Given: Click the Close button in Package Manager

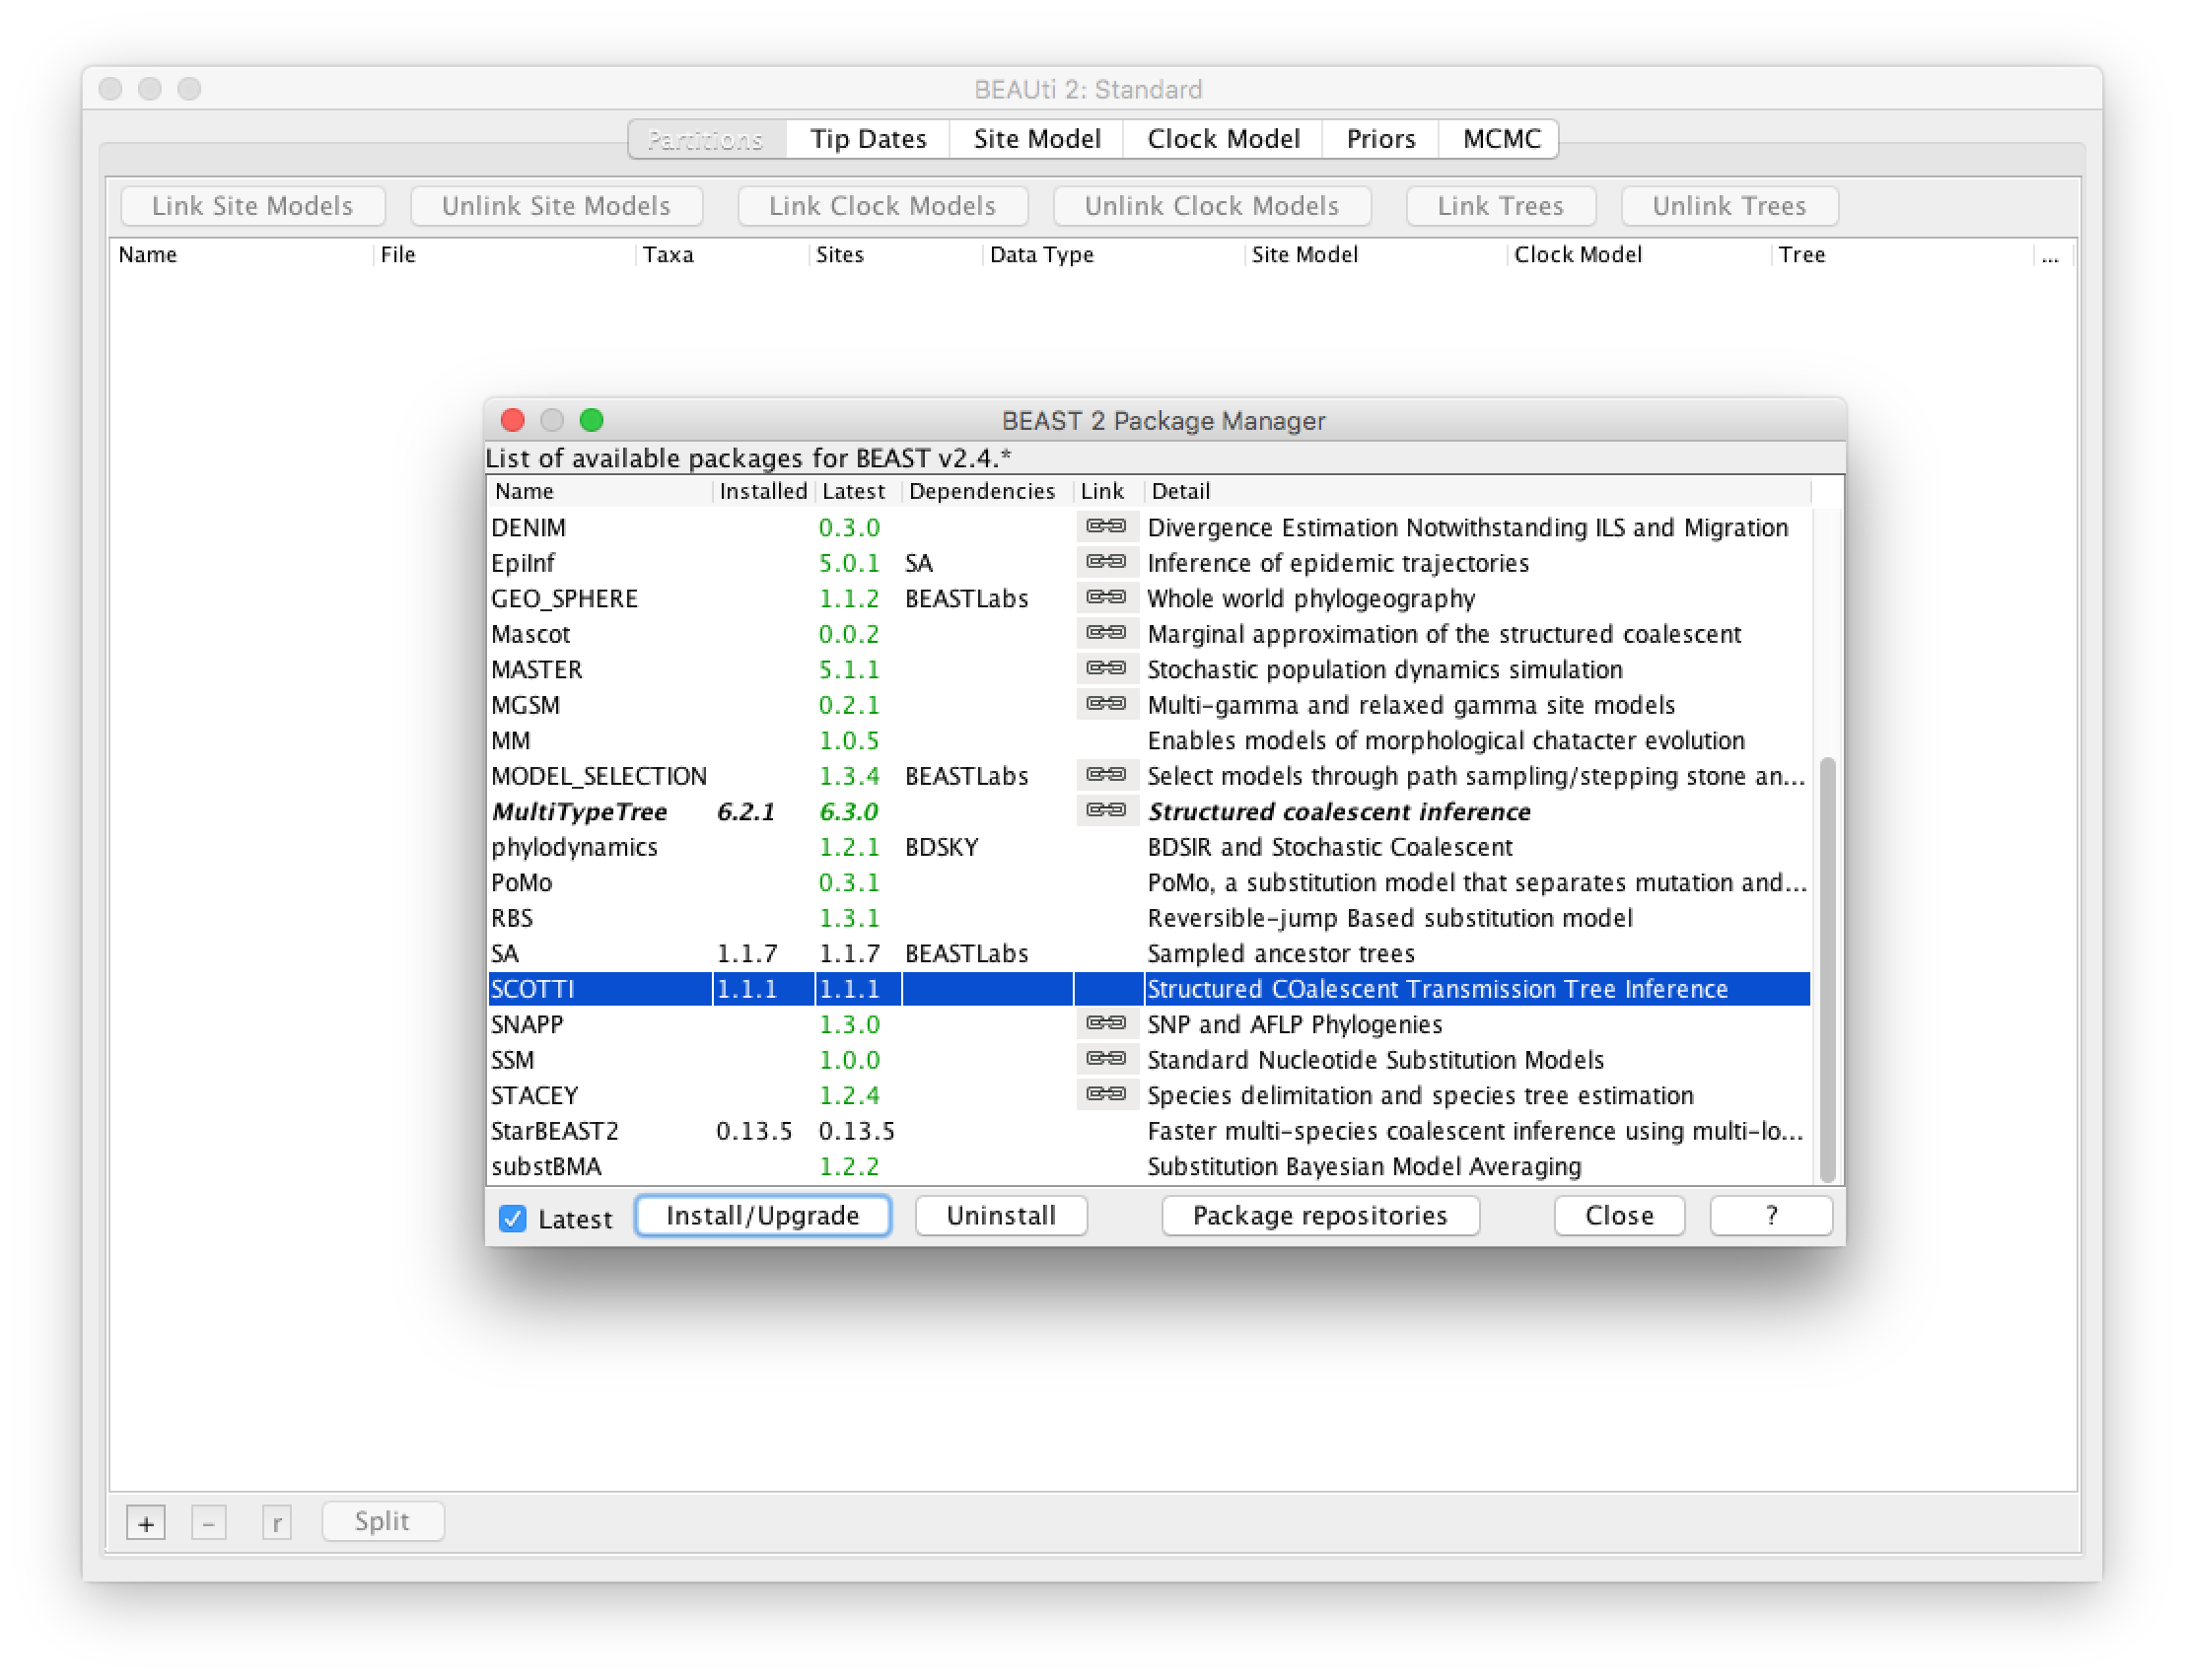Looking at the screenshot, I should click(1619, 1216).
